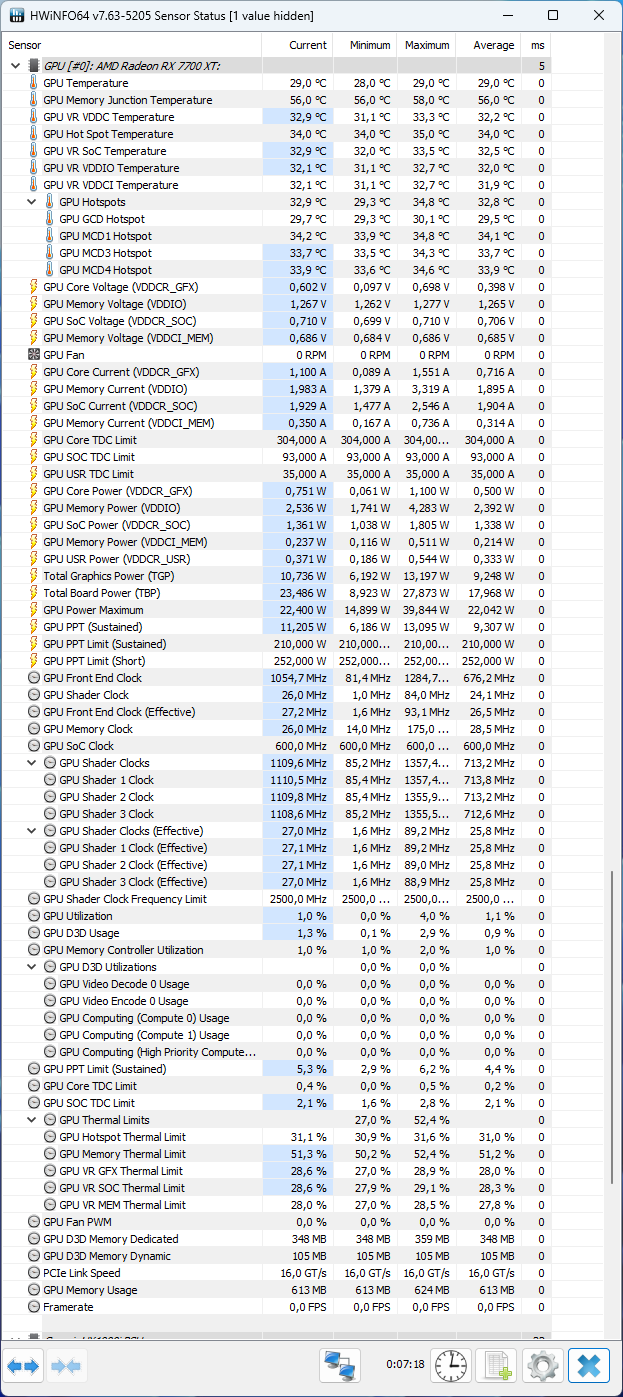Click bolt icon beside GPU Core Voltage (VDDCR_GFX)
This screenshot has height=1397, width=623.
[x=34, y=287]
